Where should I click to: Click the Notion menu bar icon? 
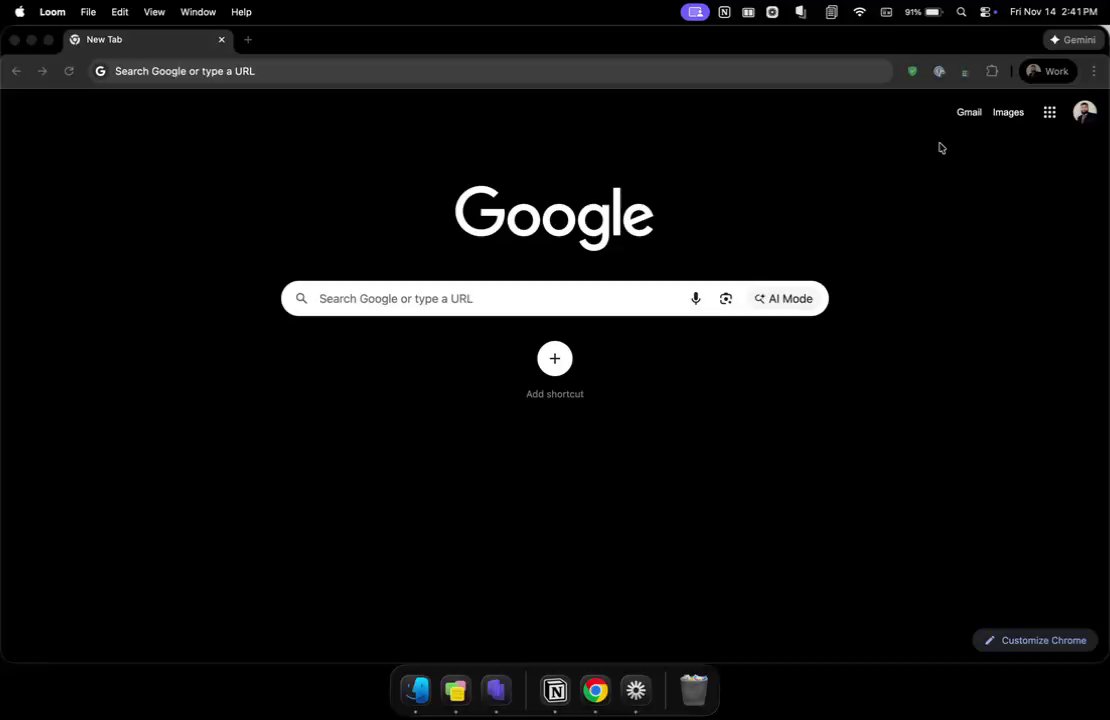click(723, 12)
